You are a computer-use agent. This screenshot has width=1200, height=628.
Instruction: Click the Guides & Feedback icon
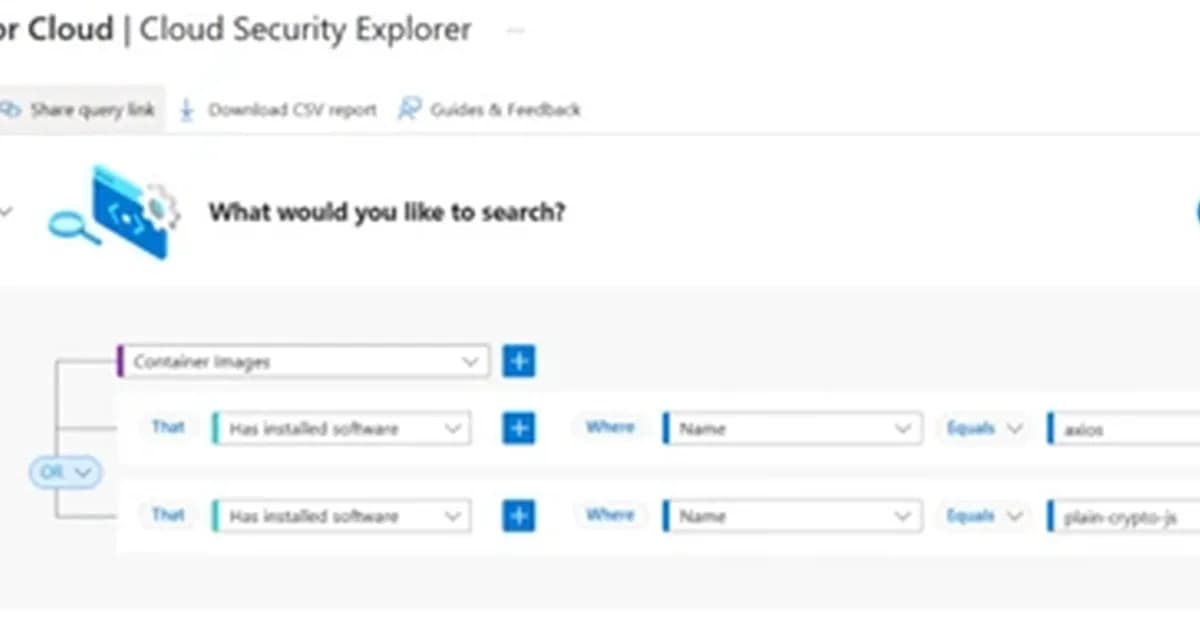tap(409, 109)
